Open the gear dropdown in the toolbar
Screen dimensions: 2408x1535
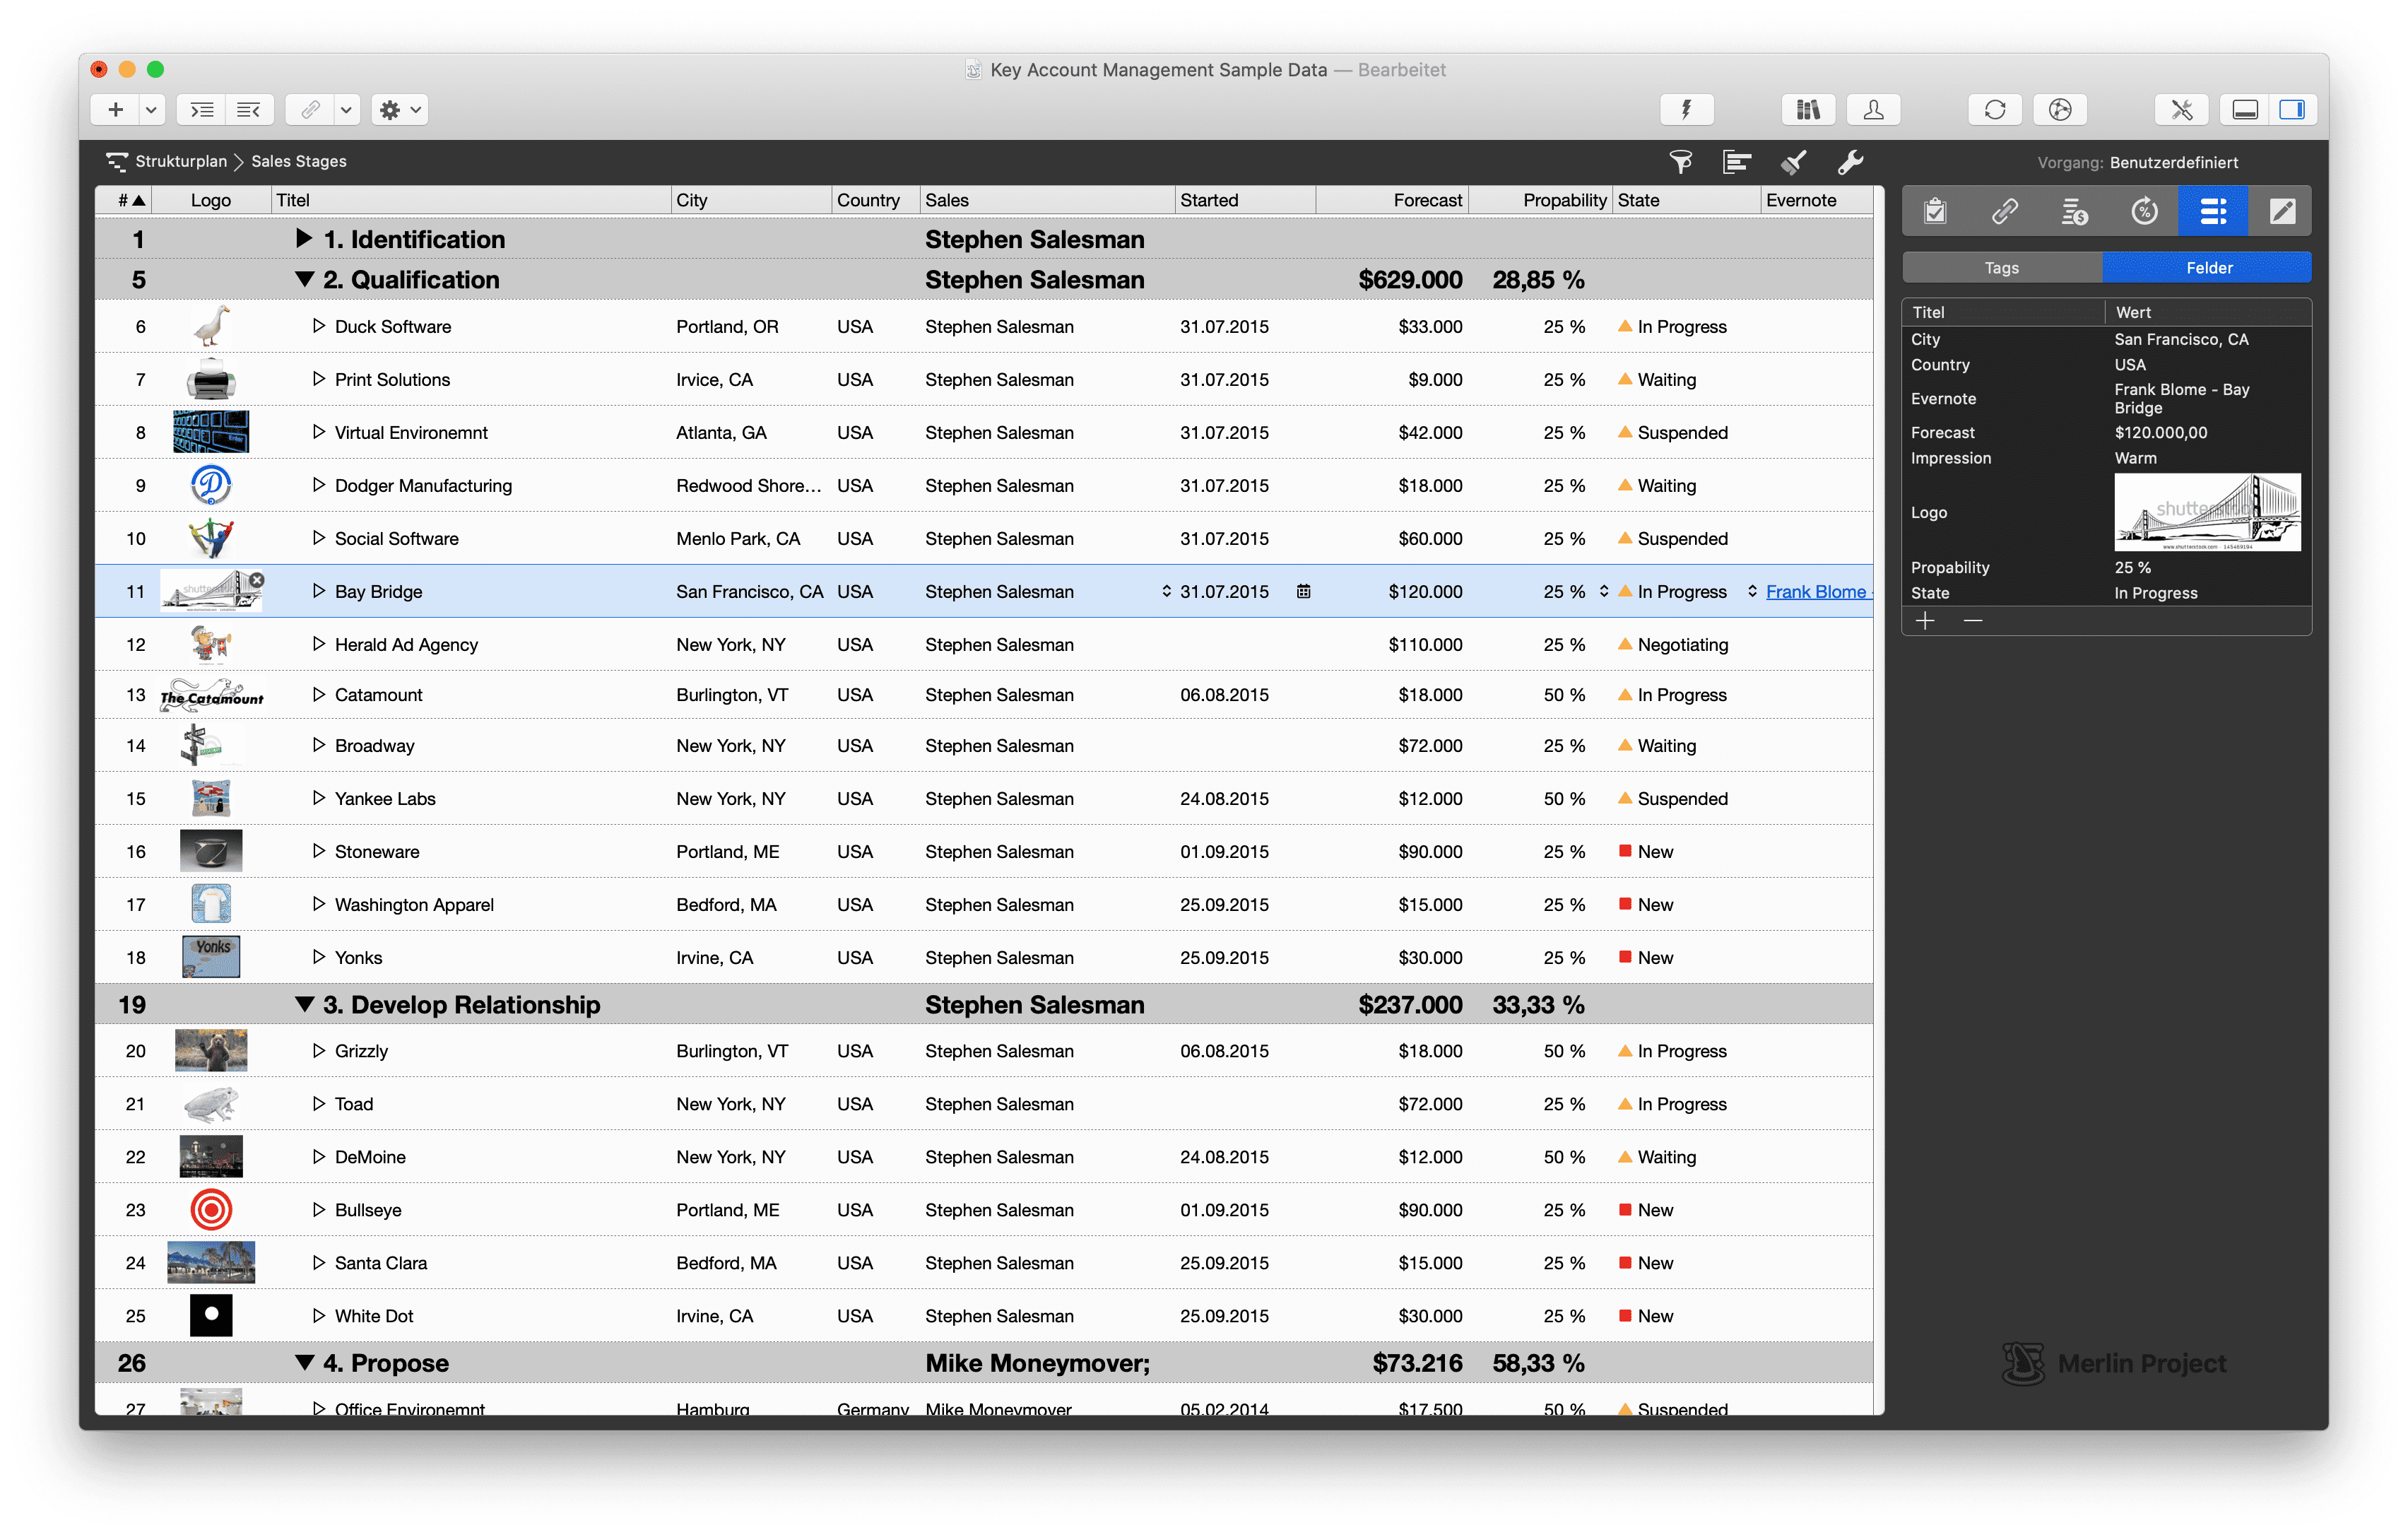click(416, 110)
